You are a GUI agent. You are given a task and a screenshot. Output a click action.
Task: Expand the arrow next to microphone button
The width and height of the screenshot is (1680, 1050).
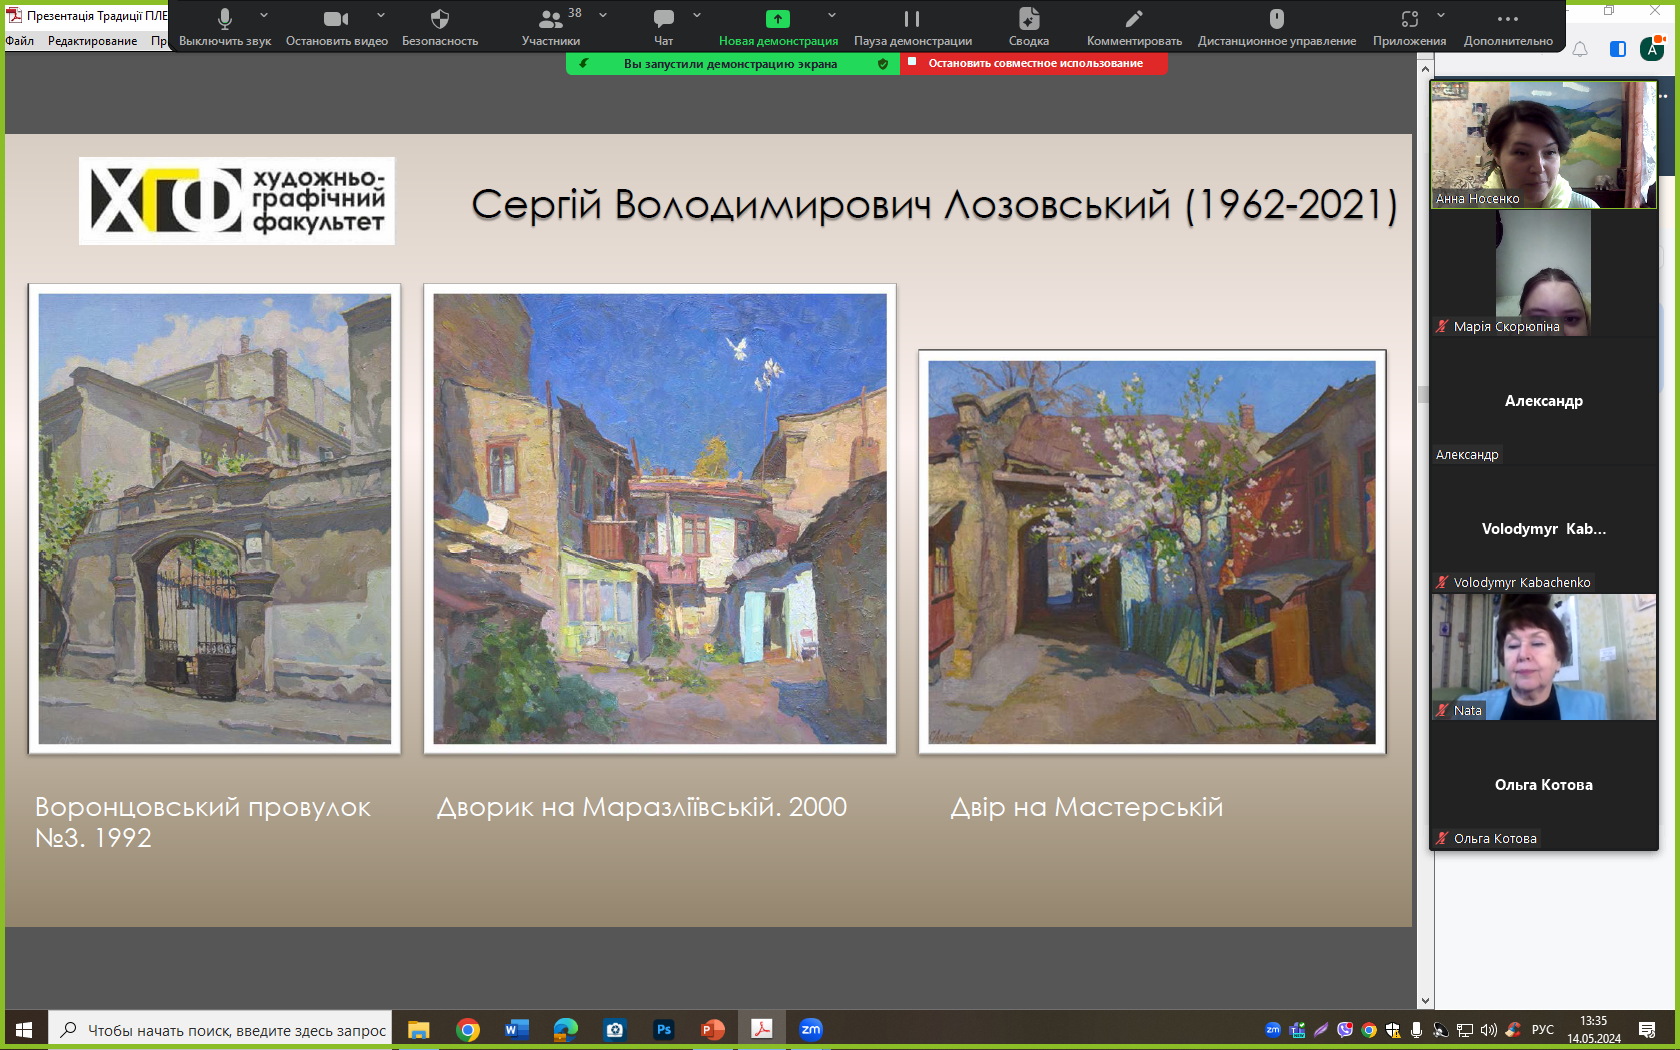tap(264, 15)
